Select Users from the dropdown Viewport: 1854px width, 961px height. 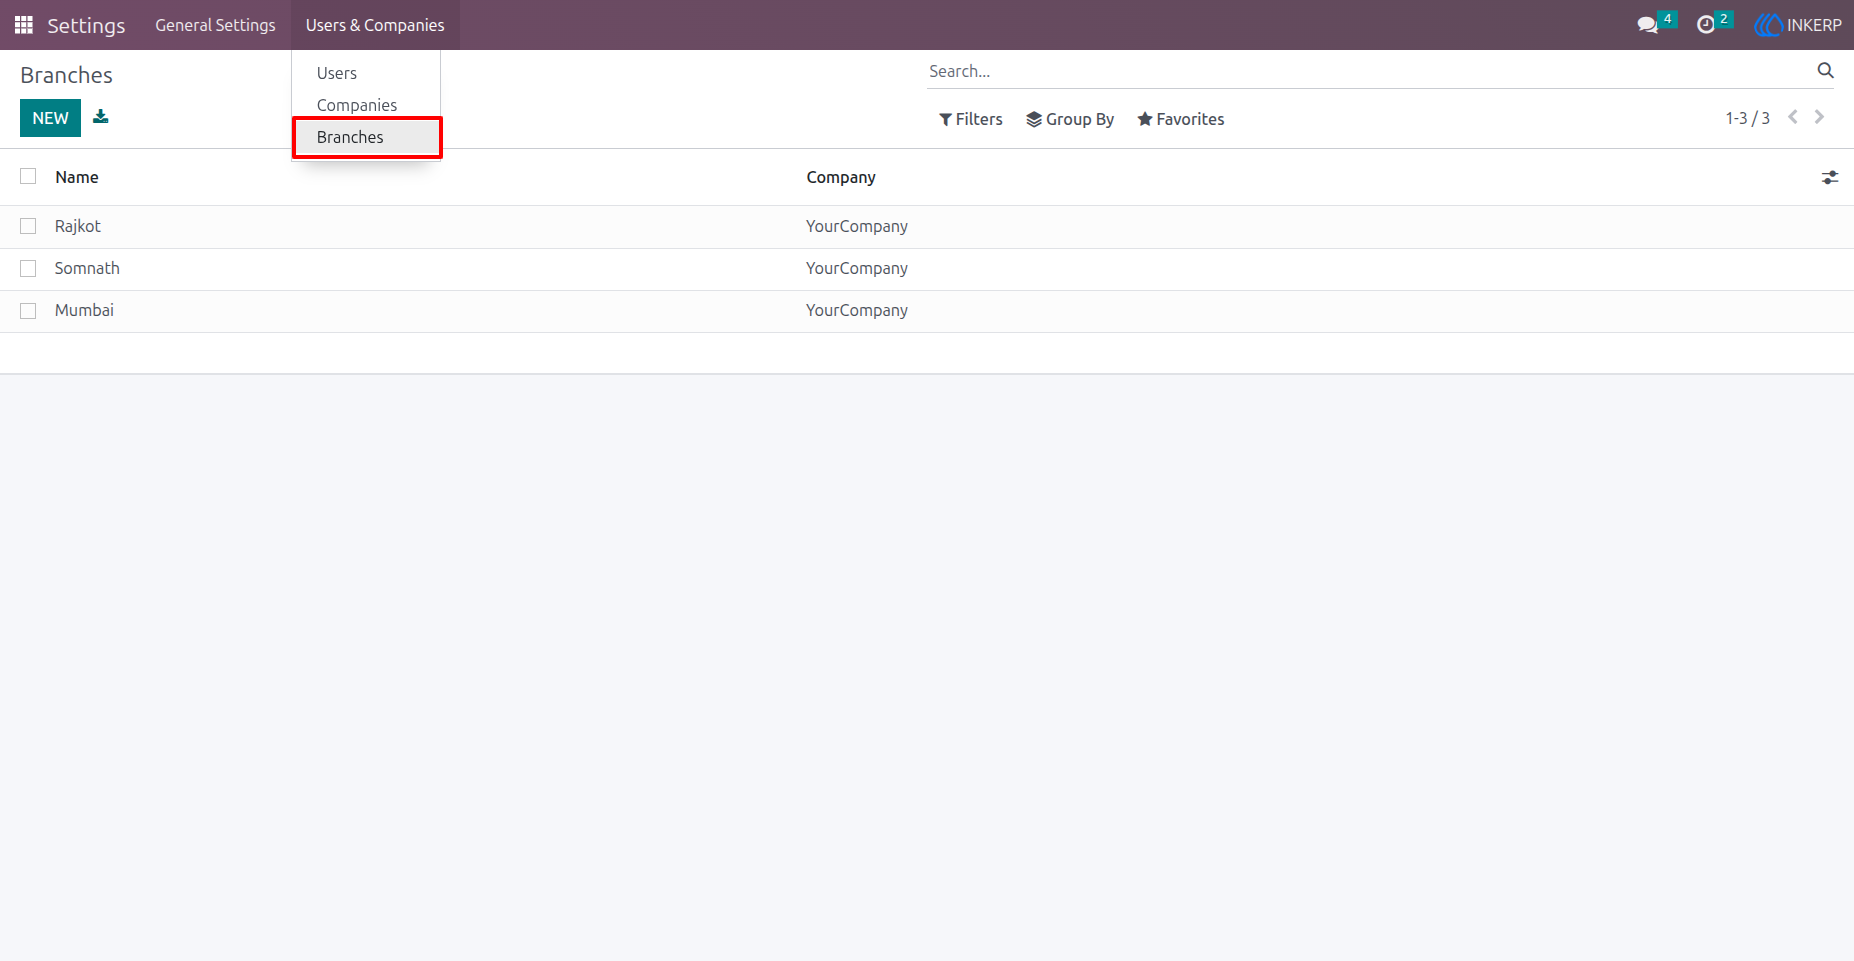click(x=337, y=73)
